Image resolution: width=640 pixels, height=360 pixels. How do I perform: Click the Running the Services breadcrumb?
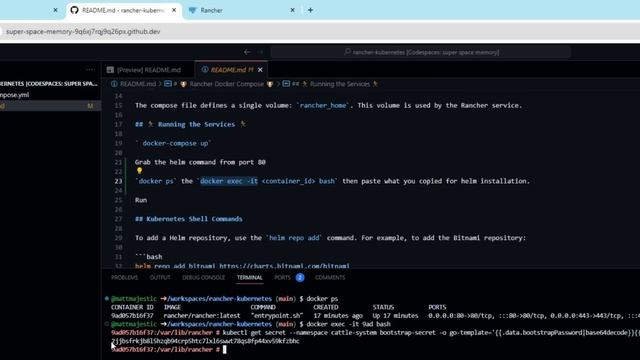click(340, 84)
